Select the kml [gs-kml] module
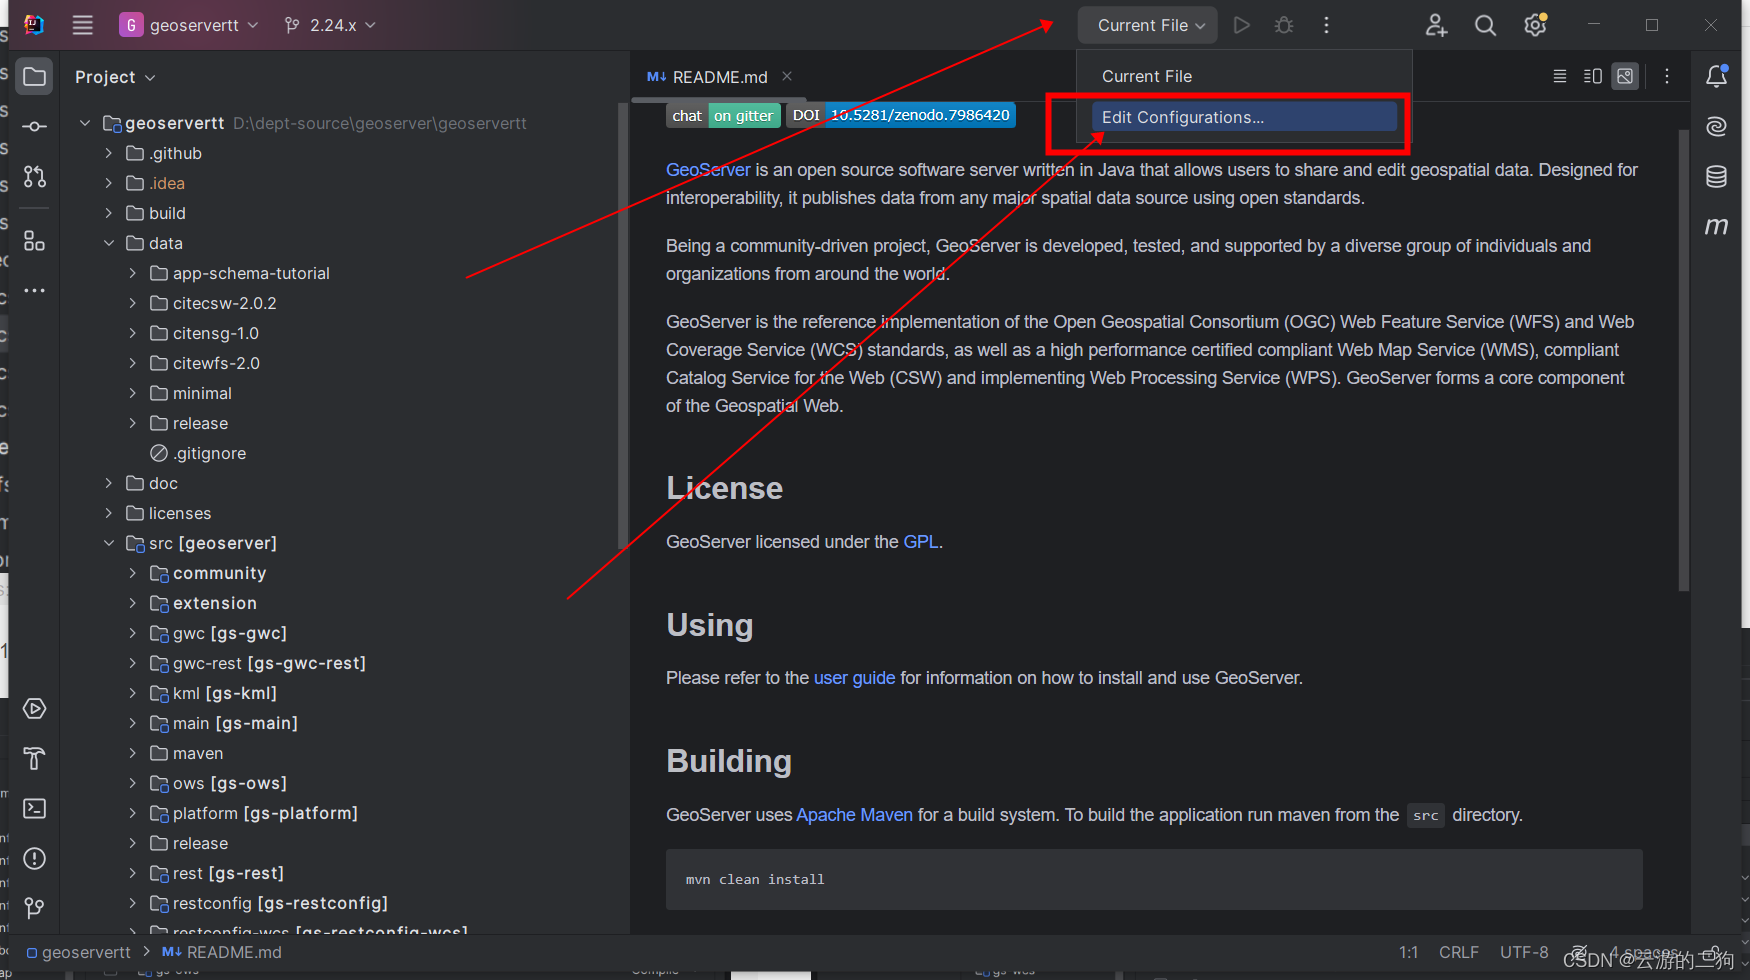 pyautogui.click(x=213, y=693)
